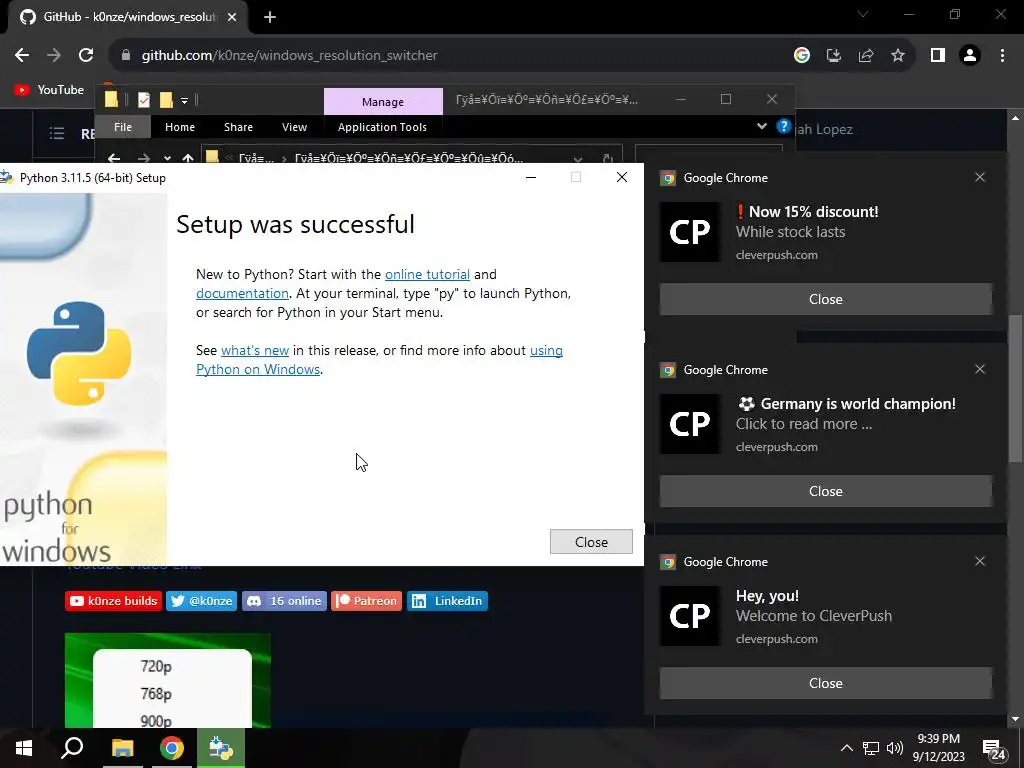Open the LinkedIn badge

coord(447,601)
